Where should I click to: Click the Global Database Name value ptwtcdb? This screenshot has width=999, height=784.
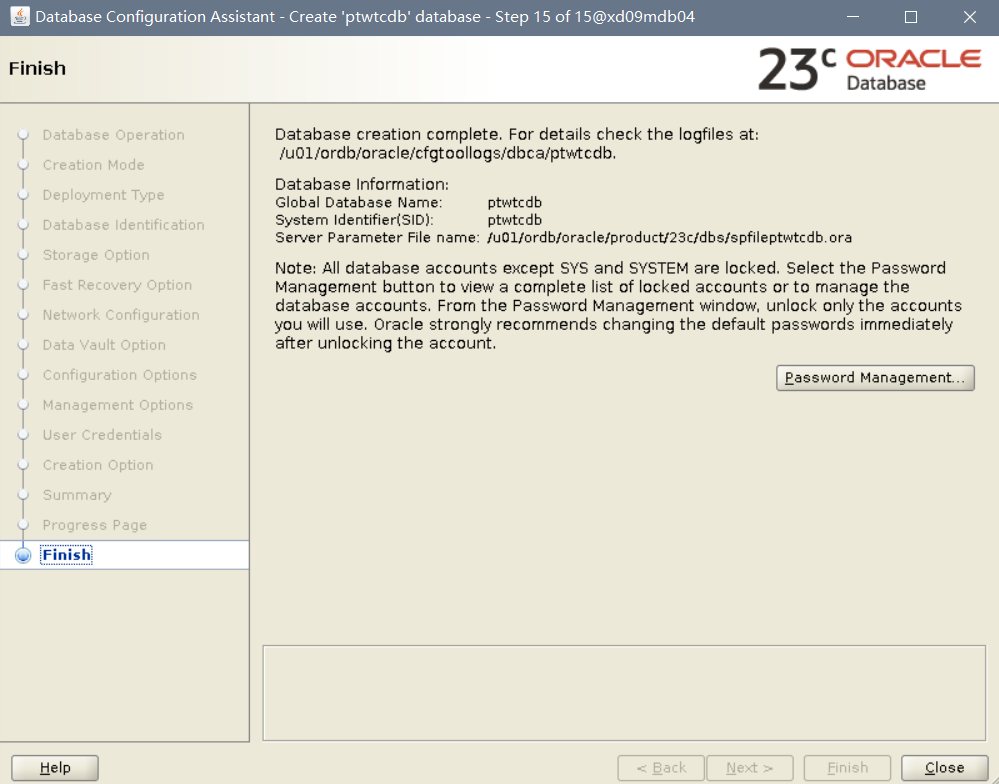click(515, 203)
